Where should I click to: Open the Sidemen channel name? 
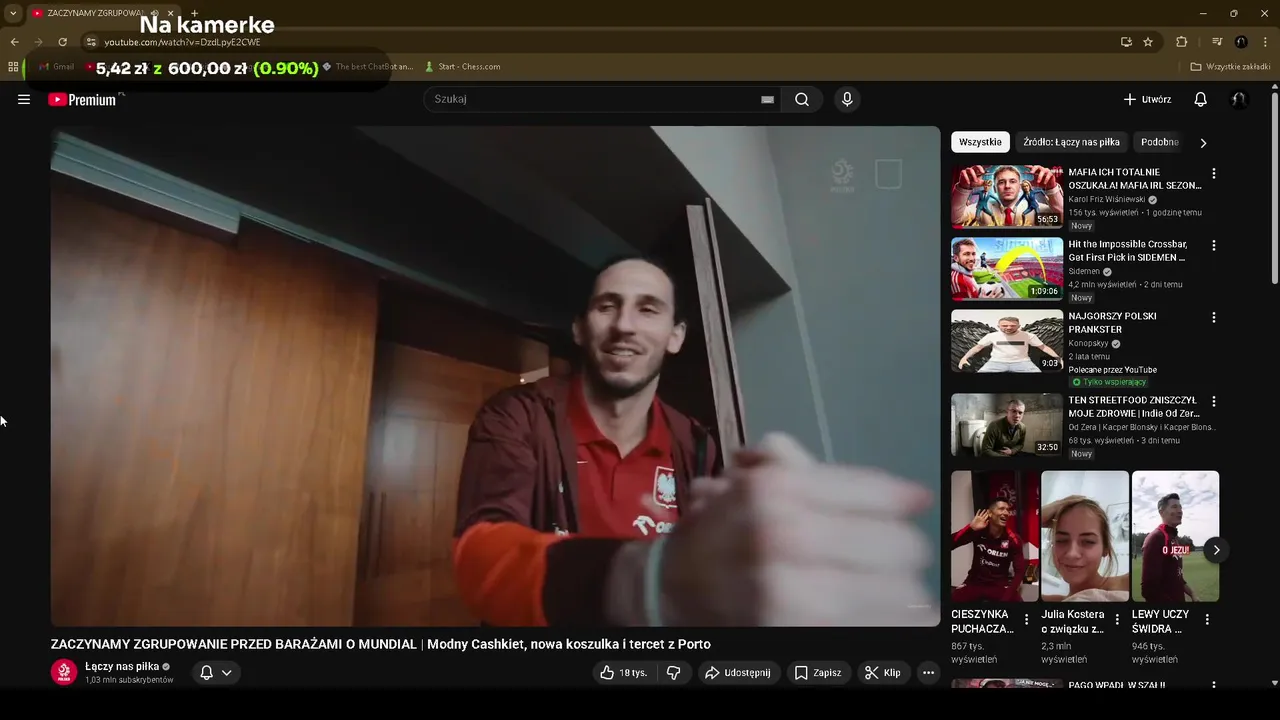point(1084,271)
